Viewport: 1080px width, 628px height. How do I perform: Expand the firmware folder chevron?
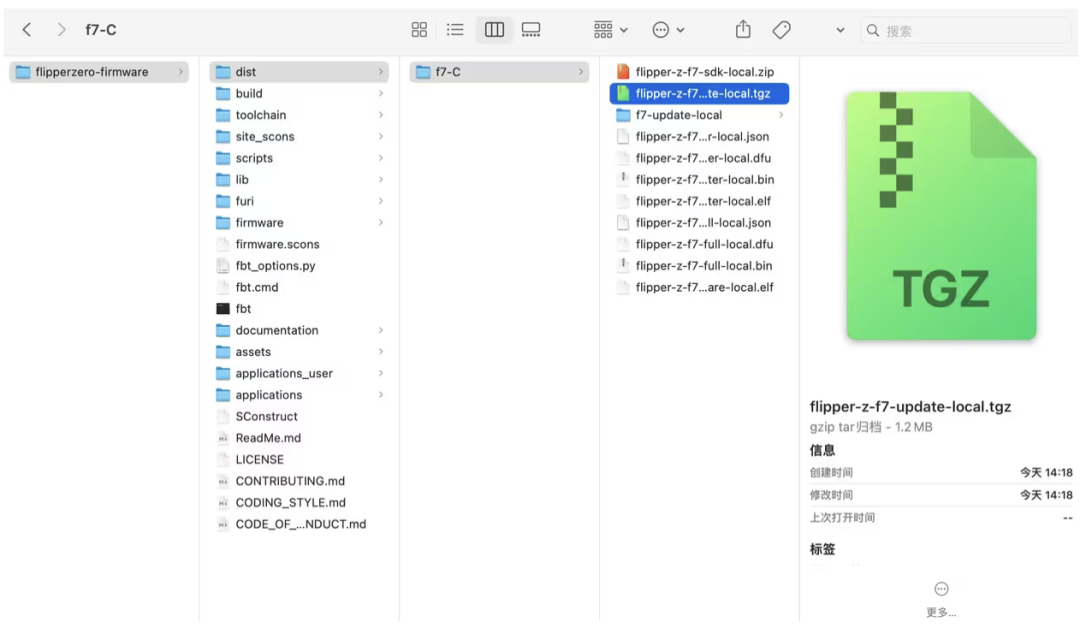(x=380, y=222)
